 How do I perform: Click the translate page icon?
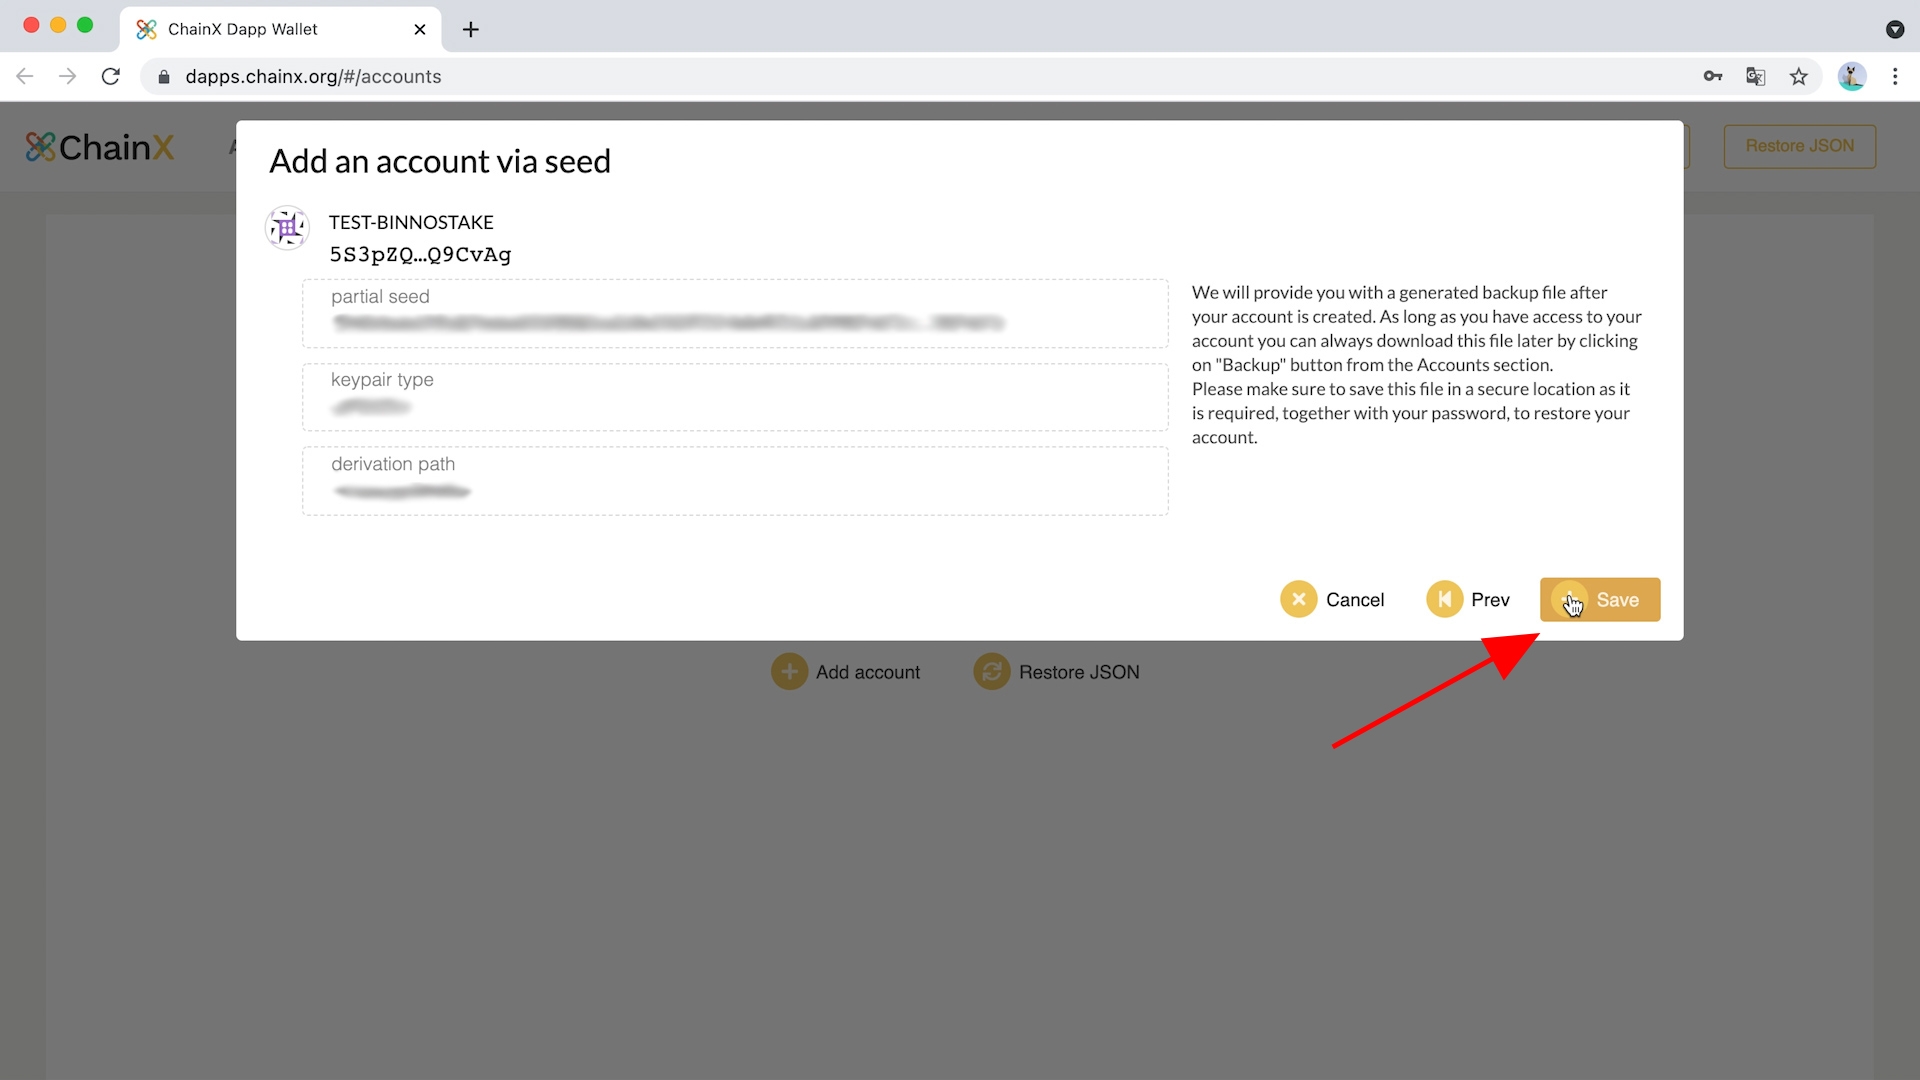[1755, 76]
